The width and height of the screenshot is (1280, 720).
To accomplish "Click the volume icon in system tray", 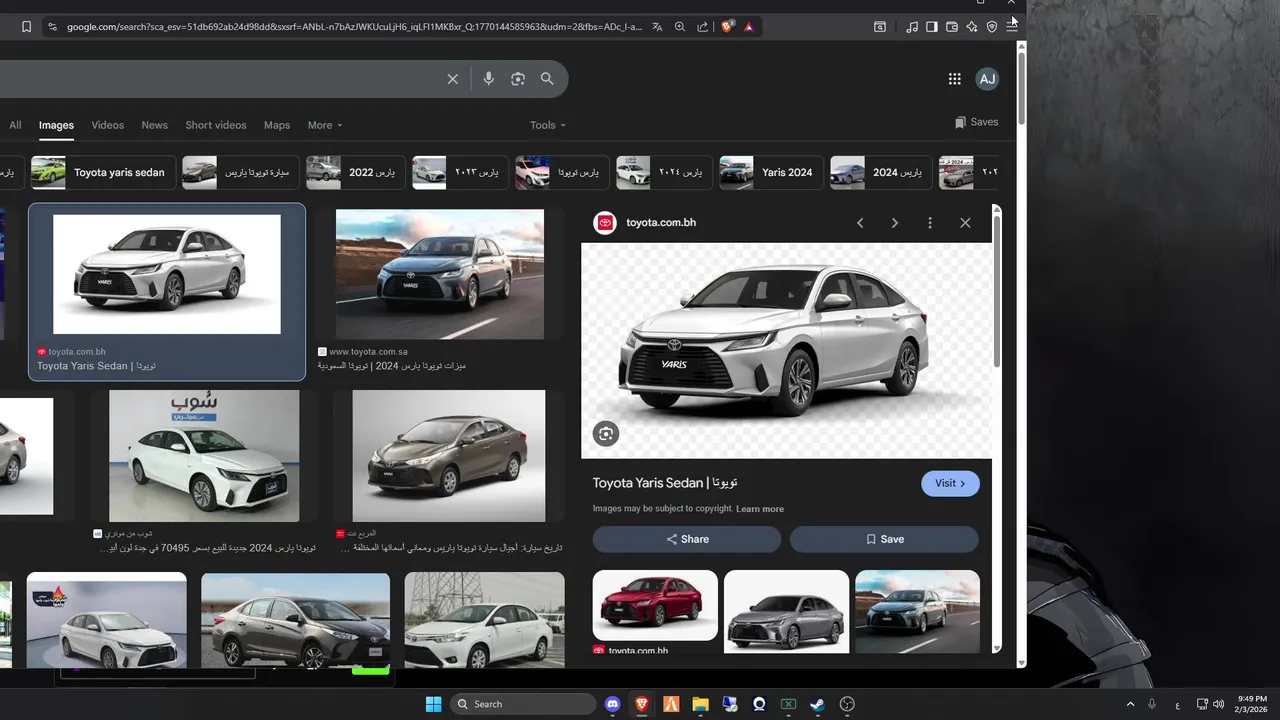I will (1218, 704).
